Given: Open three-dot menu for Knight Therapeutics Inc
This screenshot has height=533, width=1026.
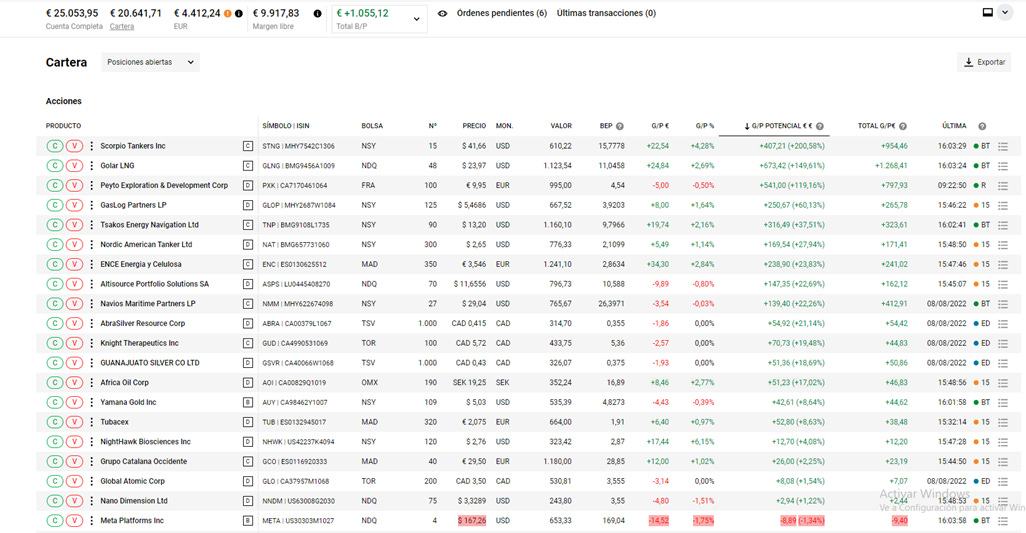Looking at the screenshot, I should tap(92, 343).
